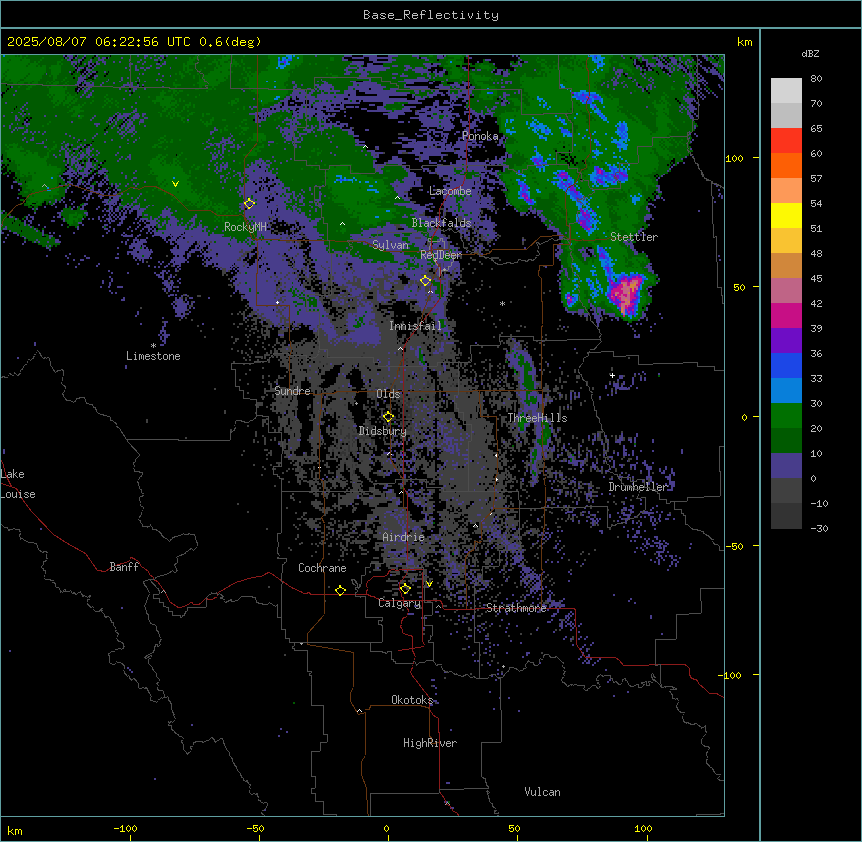Click the Ponoka town label
Screen dimensions: 862x842
coord(480,136)
